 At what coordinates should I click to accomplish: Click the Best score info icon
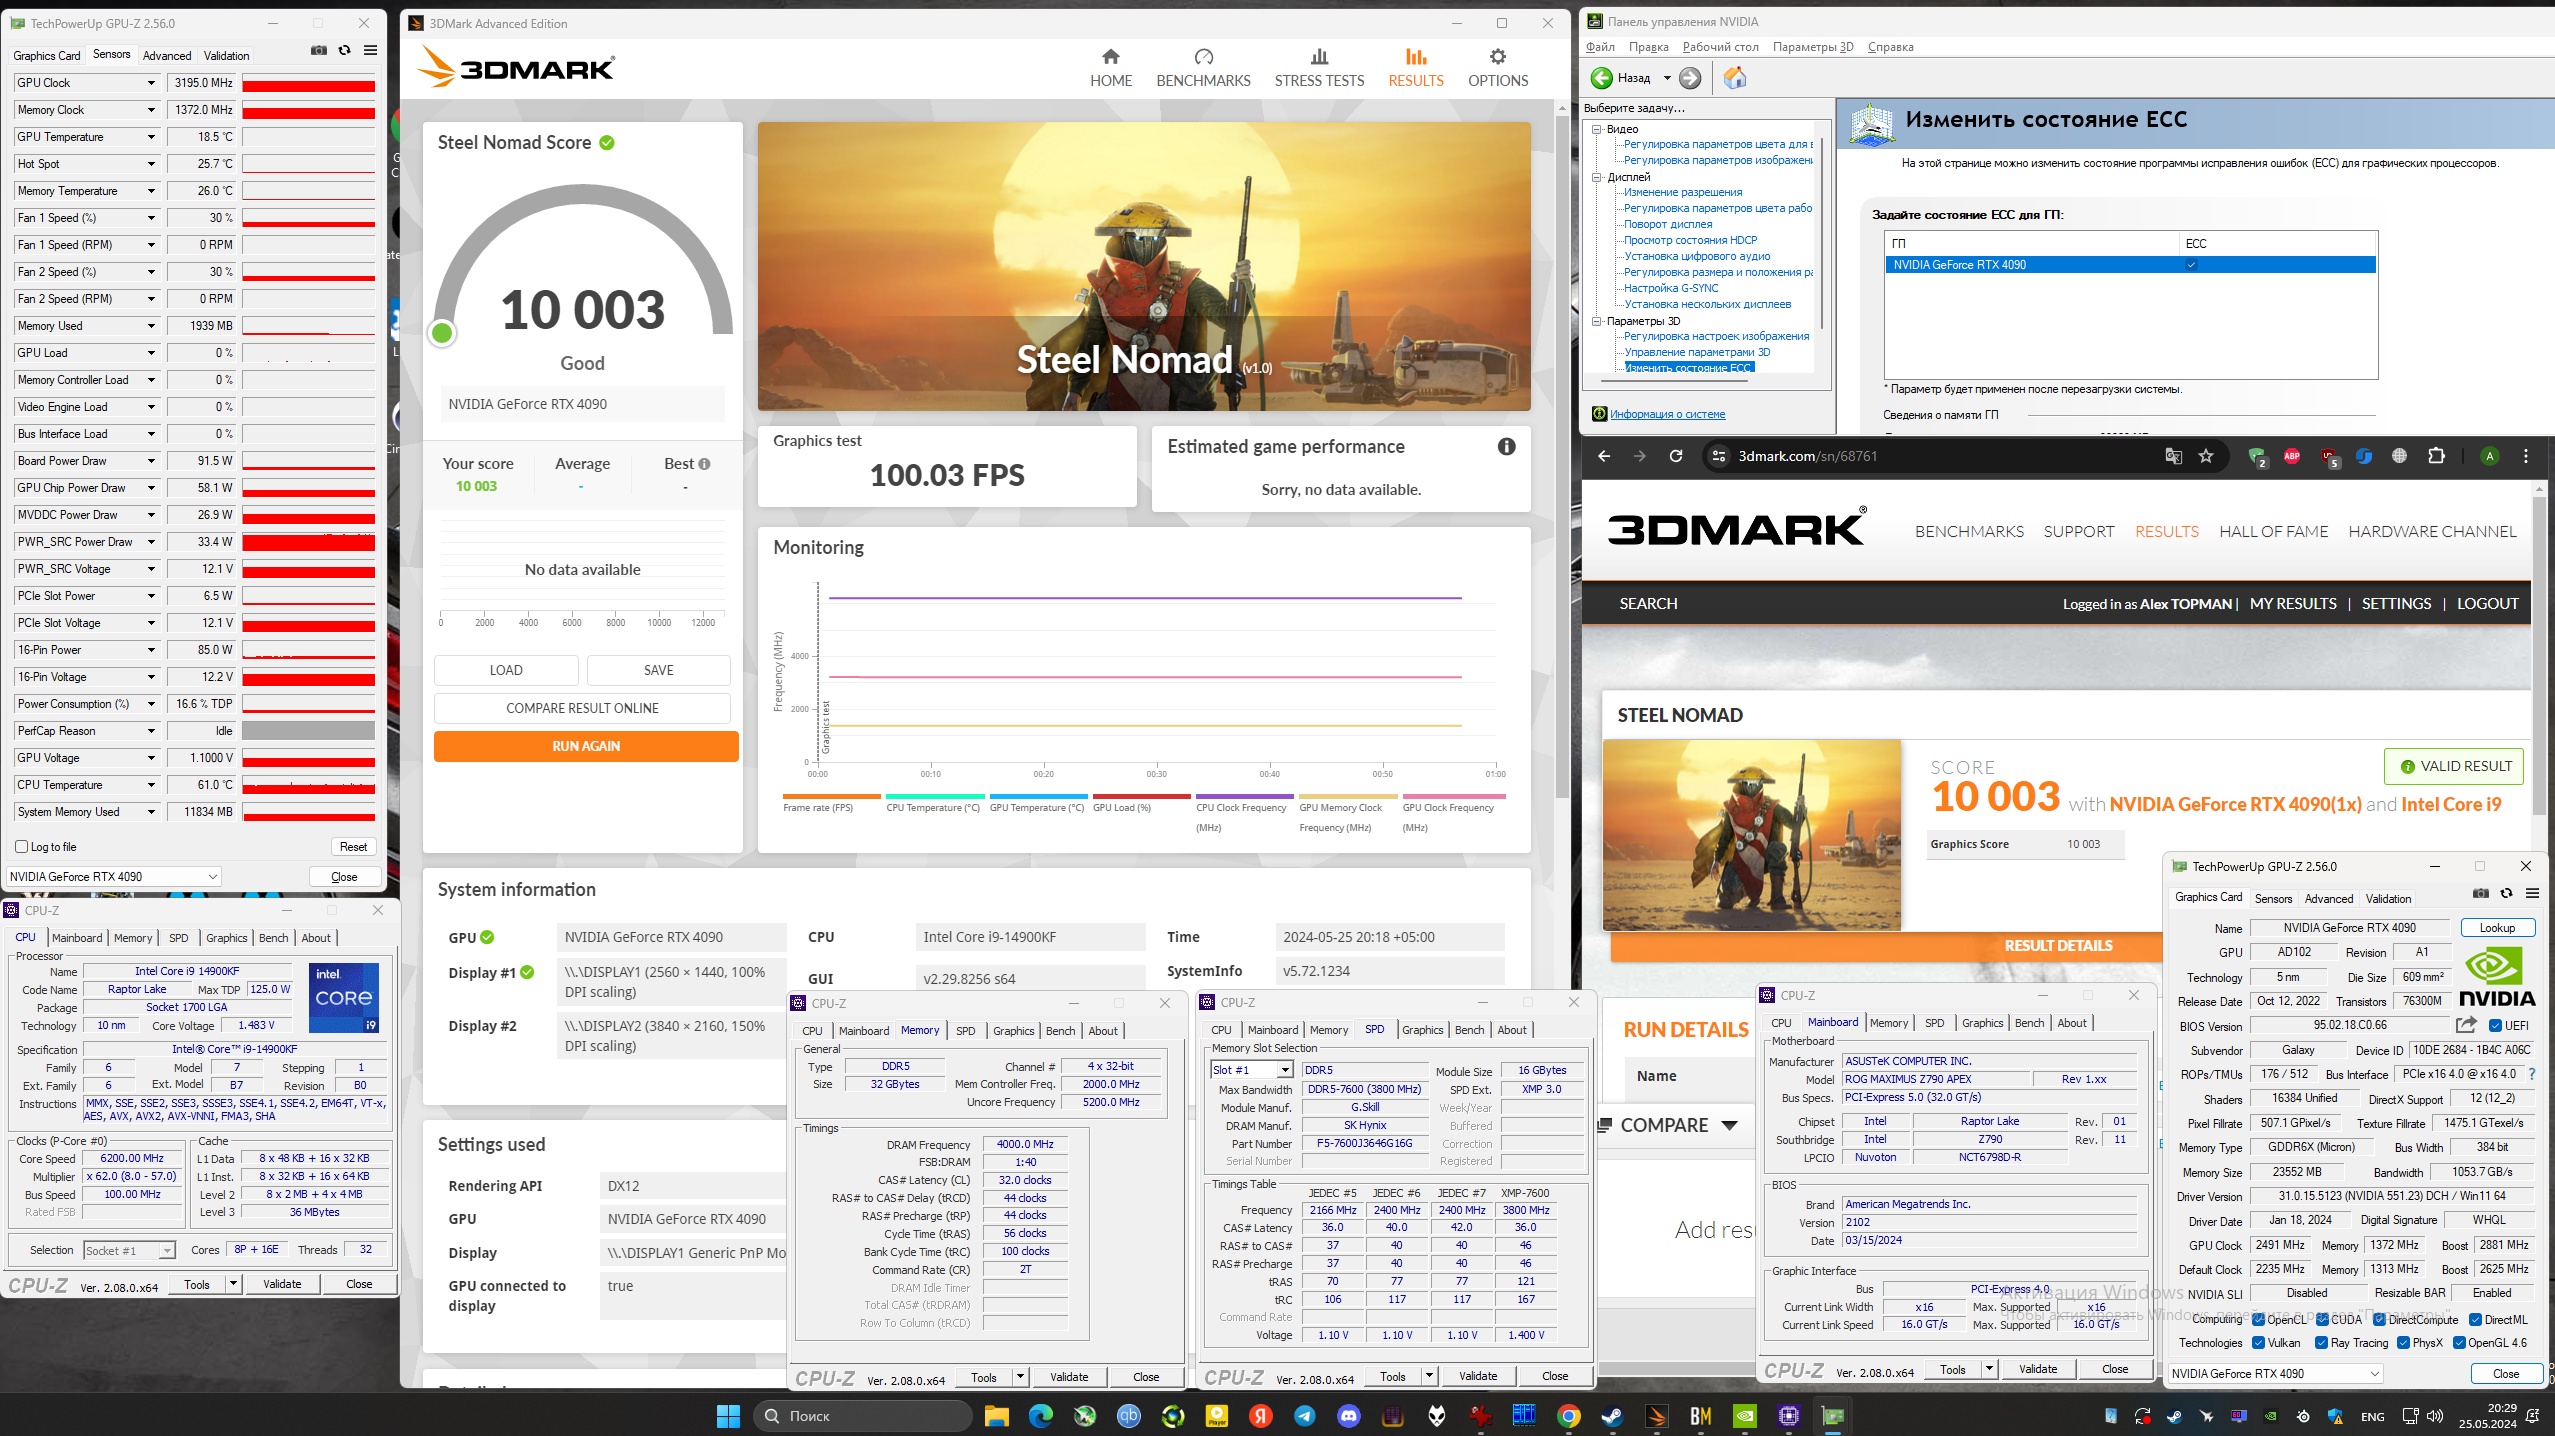coord(705,464)
